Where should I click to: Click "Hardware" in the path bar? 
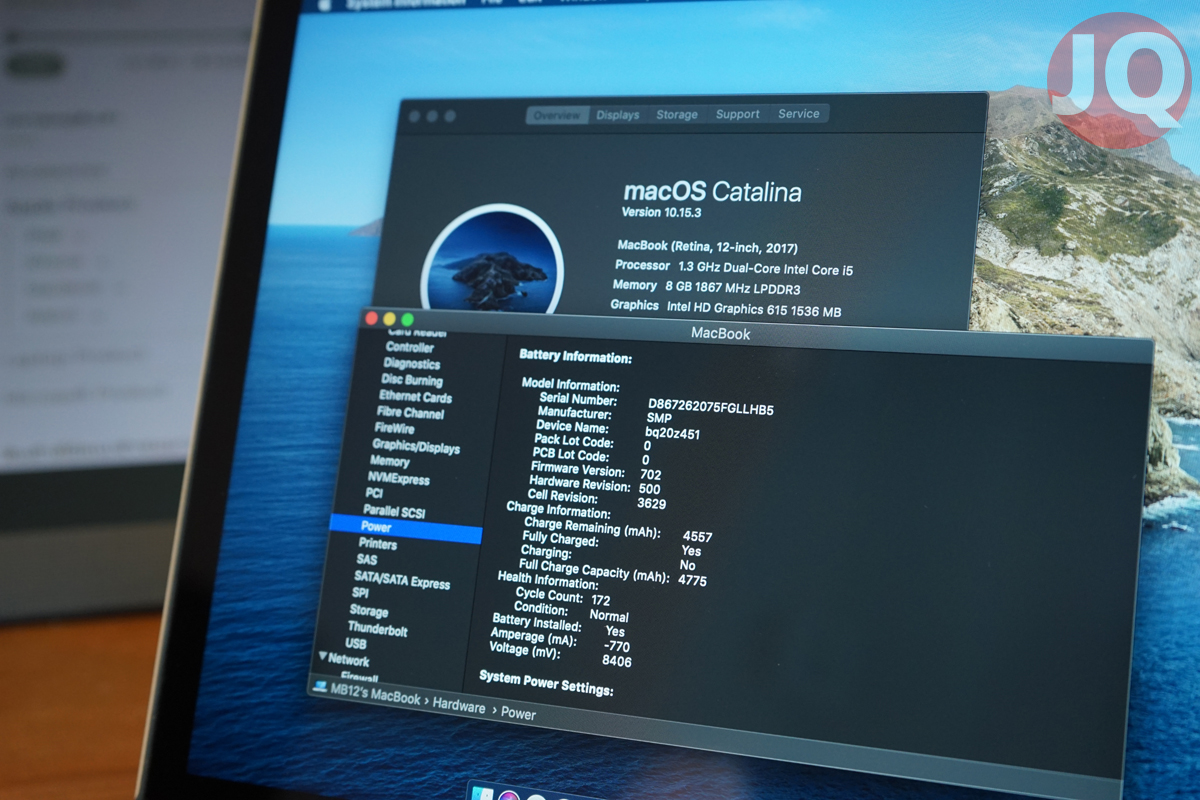(459, 707)
